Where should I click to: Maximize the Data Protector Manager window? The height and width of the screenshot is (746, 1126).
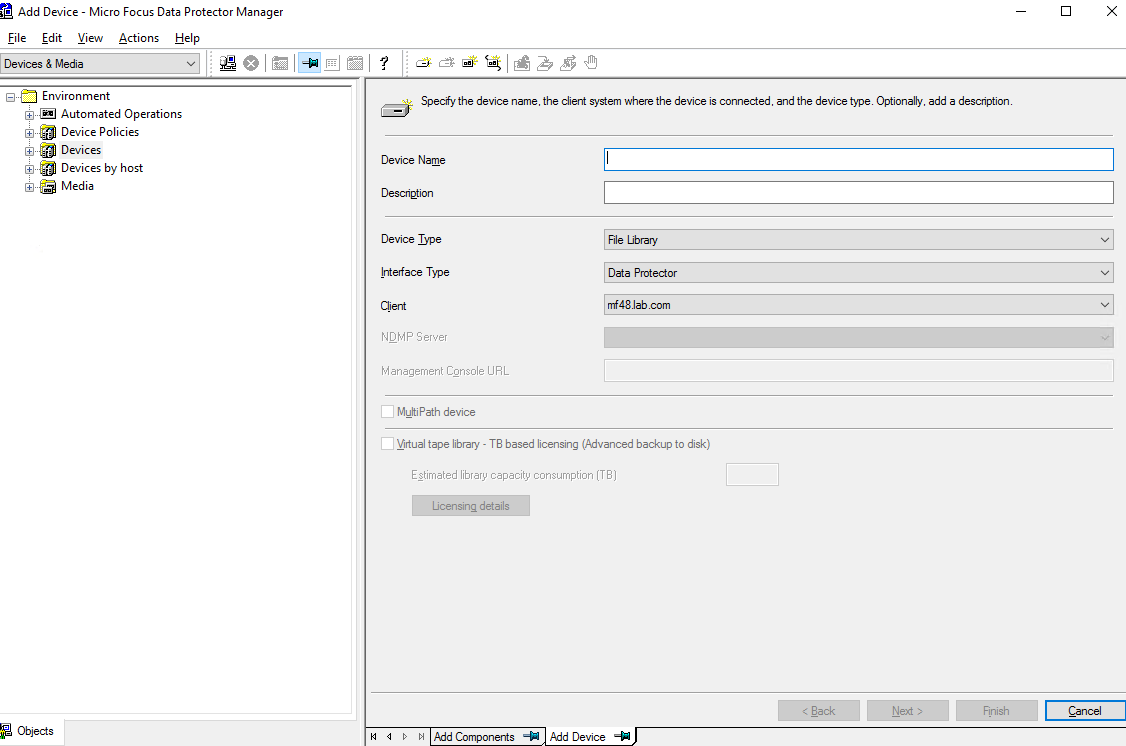click(x=1066, y=11)
